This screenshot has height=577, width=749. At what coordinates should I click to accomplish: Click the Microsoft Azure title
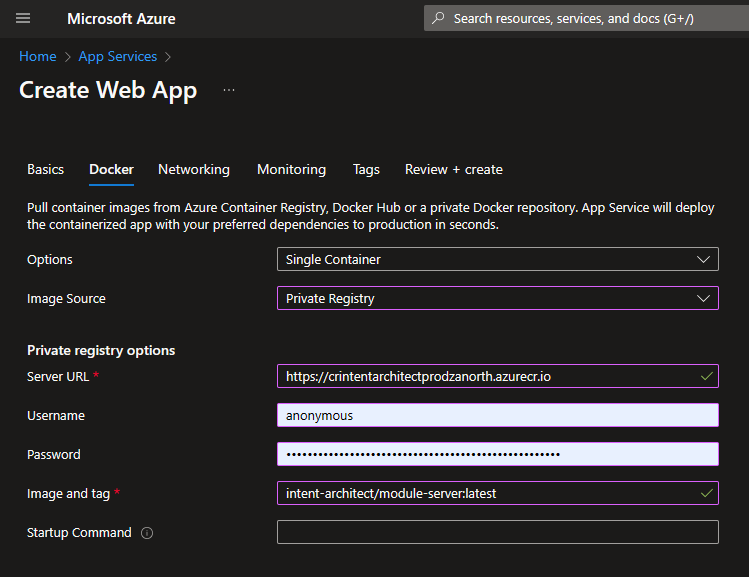[x=121, y=19]
